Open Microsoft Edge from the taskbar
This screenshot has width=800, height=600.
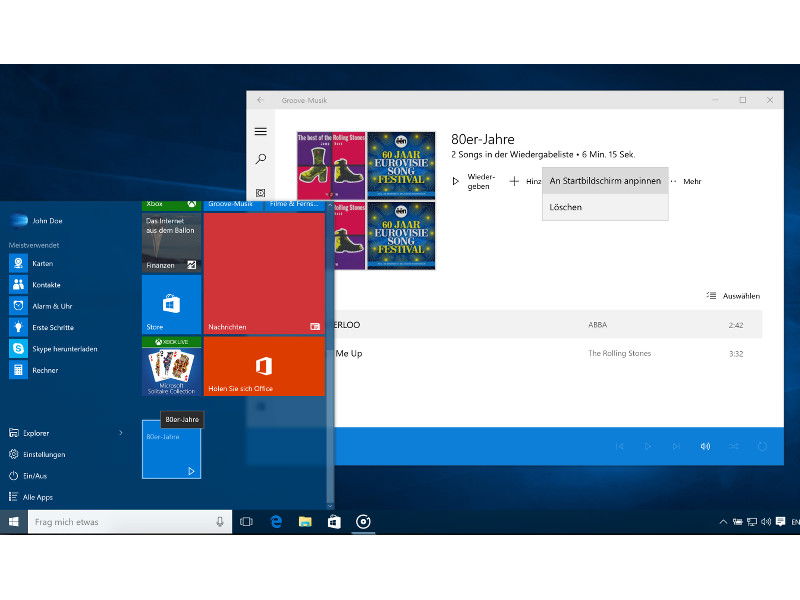276,521
